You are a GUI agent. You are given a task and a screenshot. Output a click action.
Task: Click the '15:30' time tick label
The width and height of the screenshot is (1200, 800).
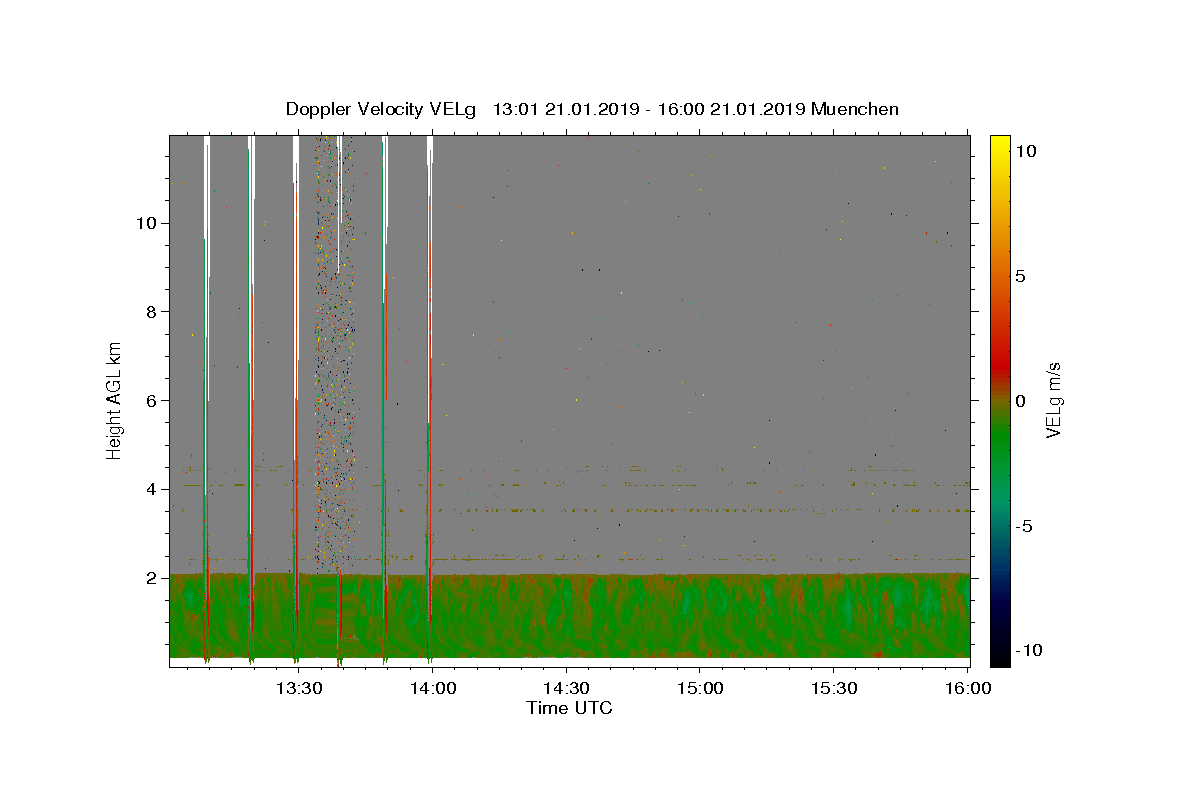[x=833, y=688]
